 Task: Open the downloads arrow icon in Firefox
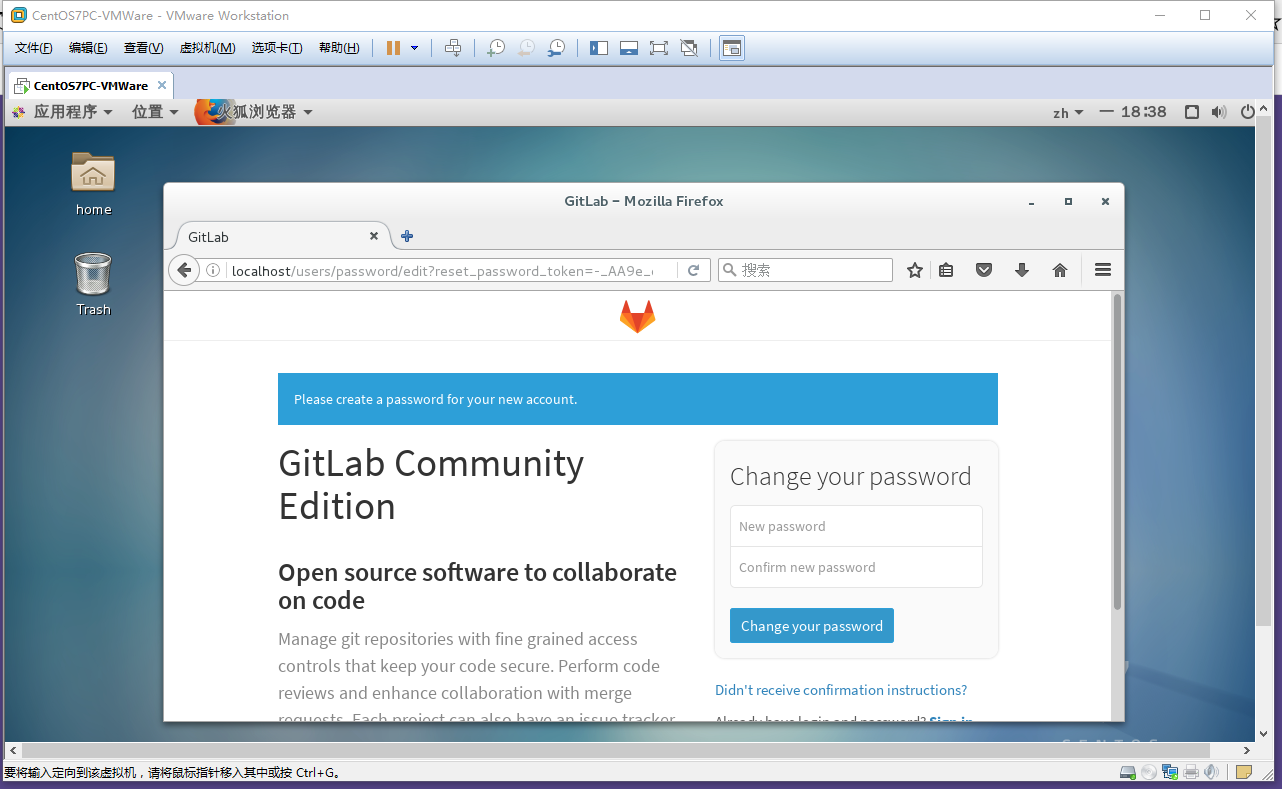1022,270
